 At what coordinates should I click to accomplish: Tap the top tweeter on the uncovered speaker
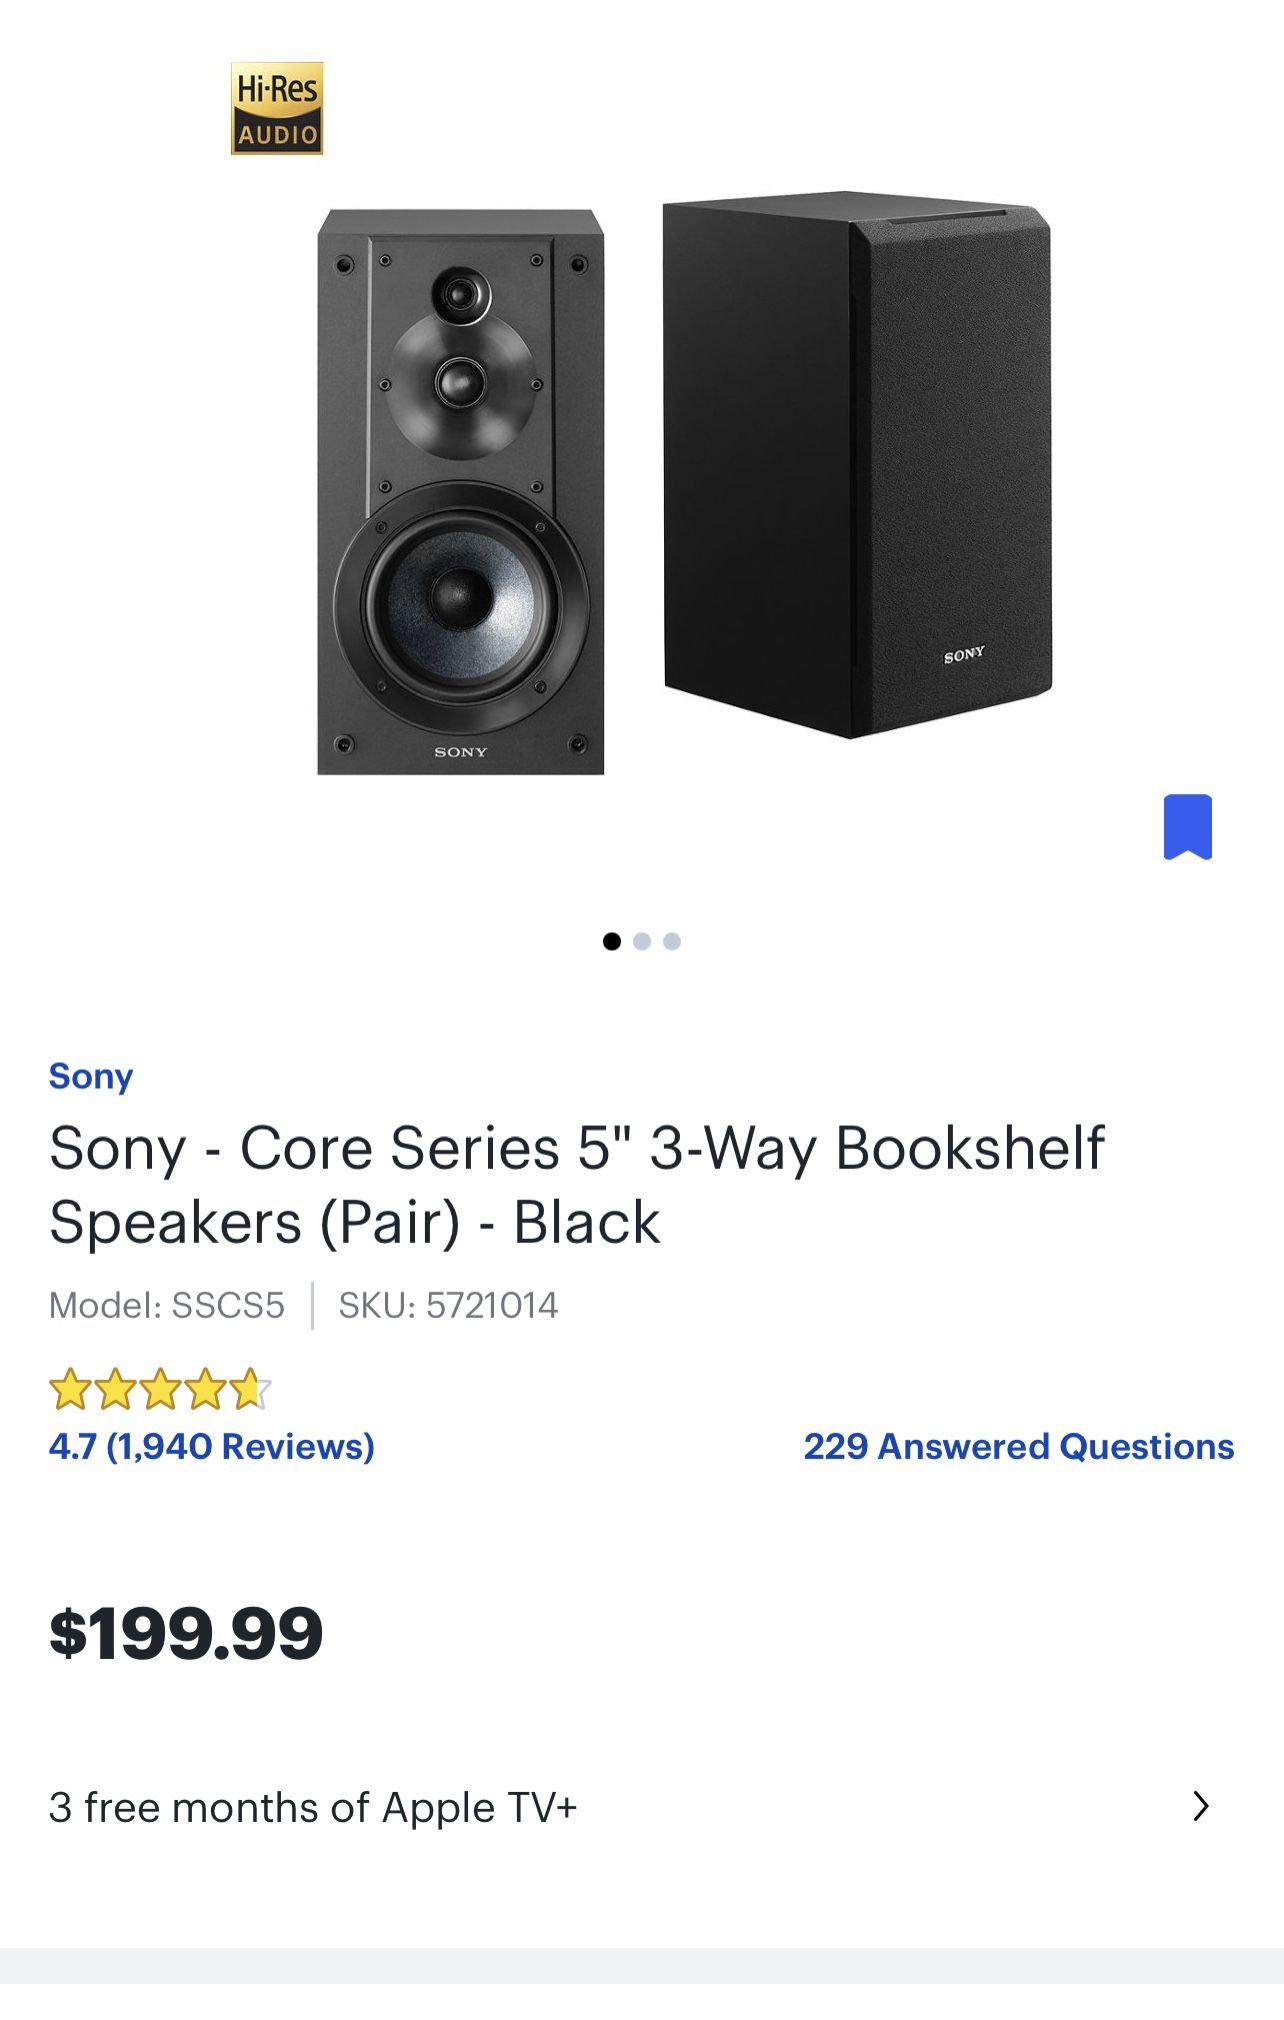click(461, 294)
